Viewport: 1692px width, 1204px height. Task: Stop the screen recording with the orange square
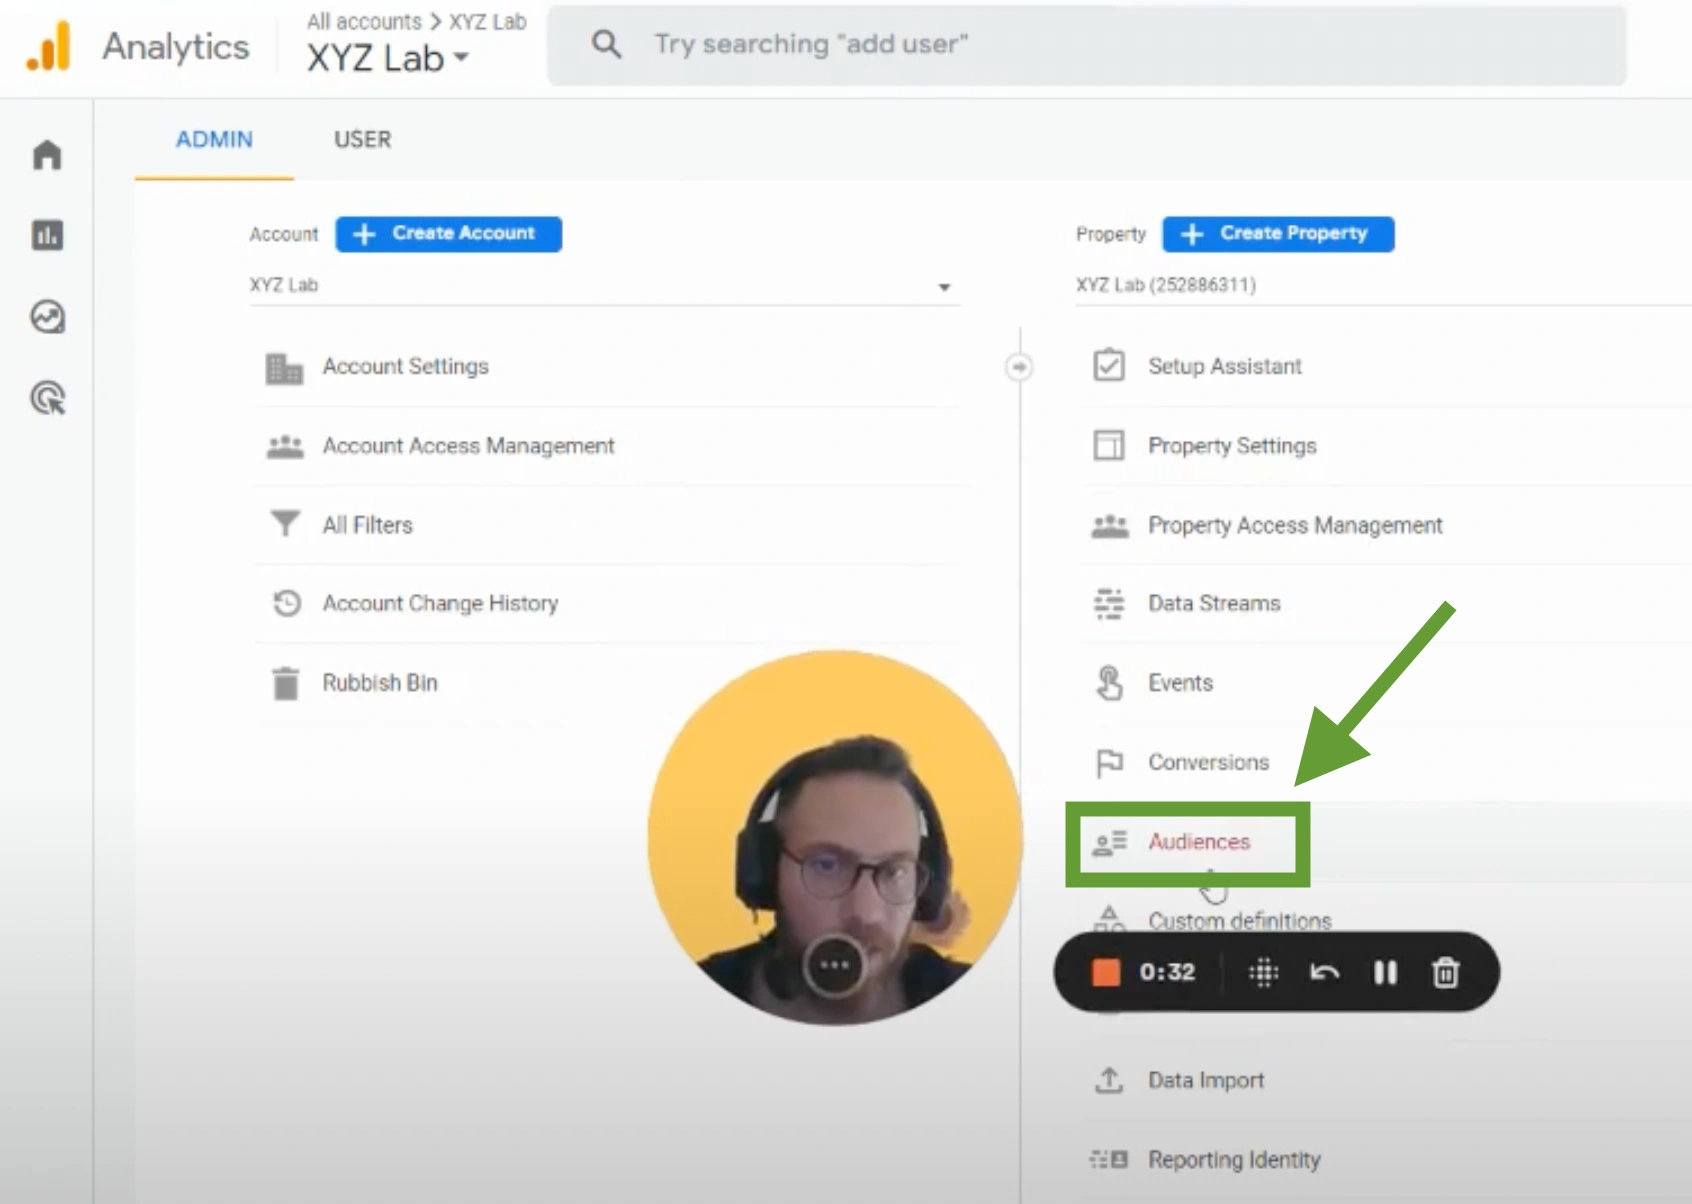(x=1106, y=972)
